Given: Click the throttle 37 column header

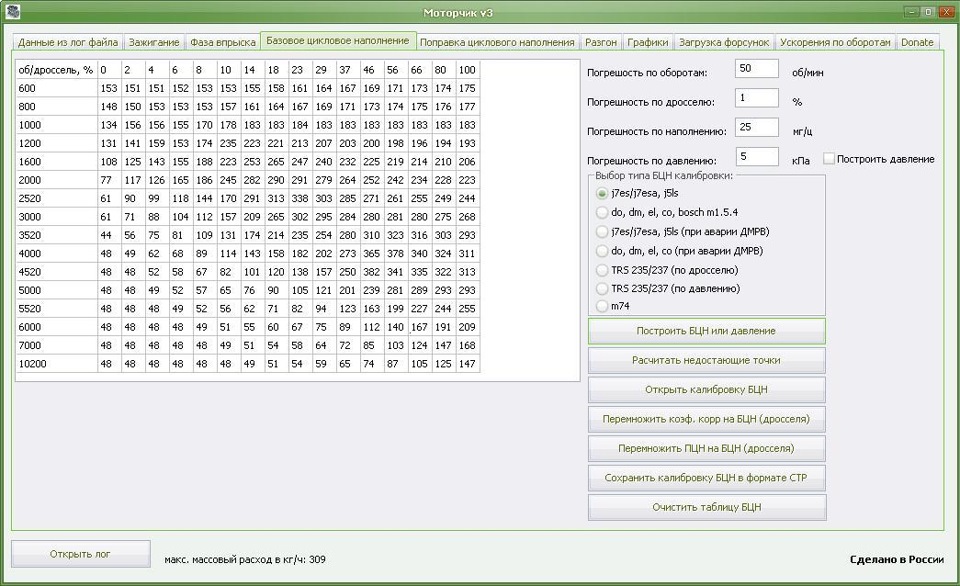Looking at the screenshot, I should (348, 70).
